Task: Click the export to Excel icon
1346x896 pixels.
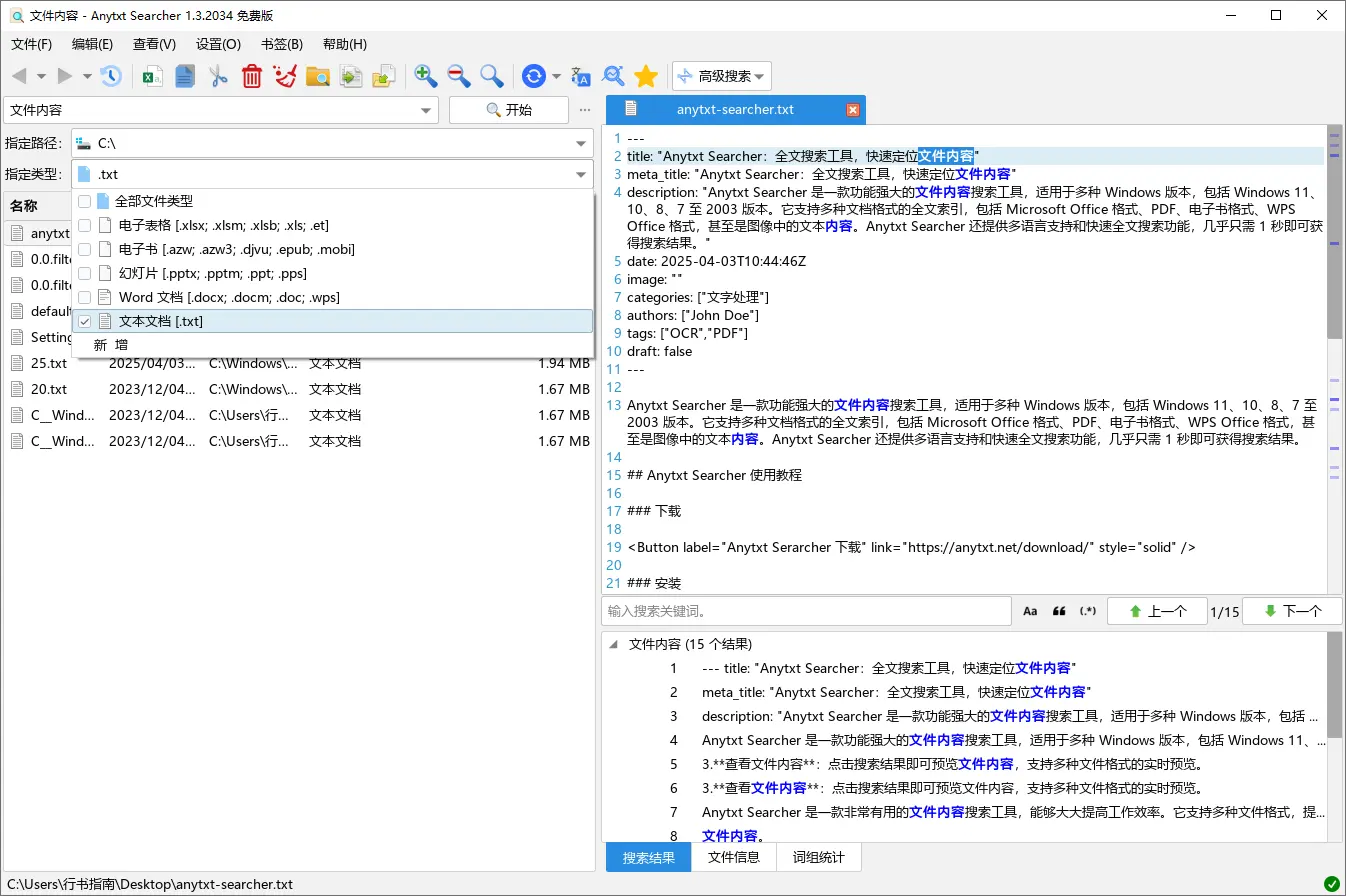Action: click(152, 76)
